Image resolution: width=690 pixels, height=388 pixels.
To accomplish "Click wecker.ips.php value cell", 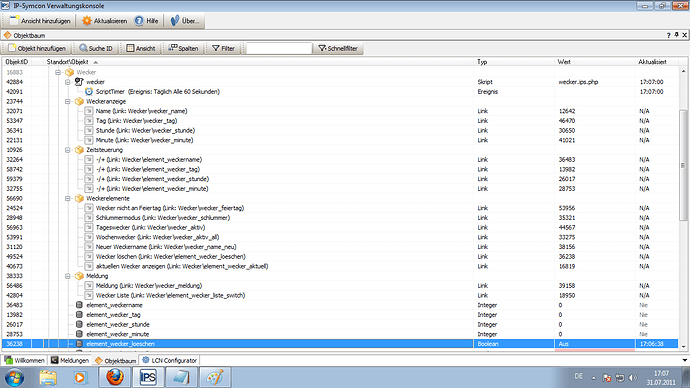I will point(578,82).
